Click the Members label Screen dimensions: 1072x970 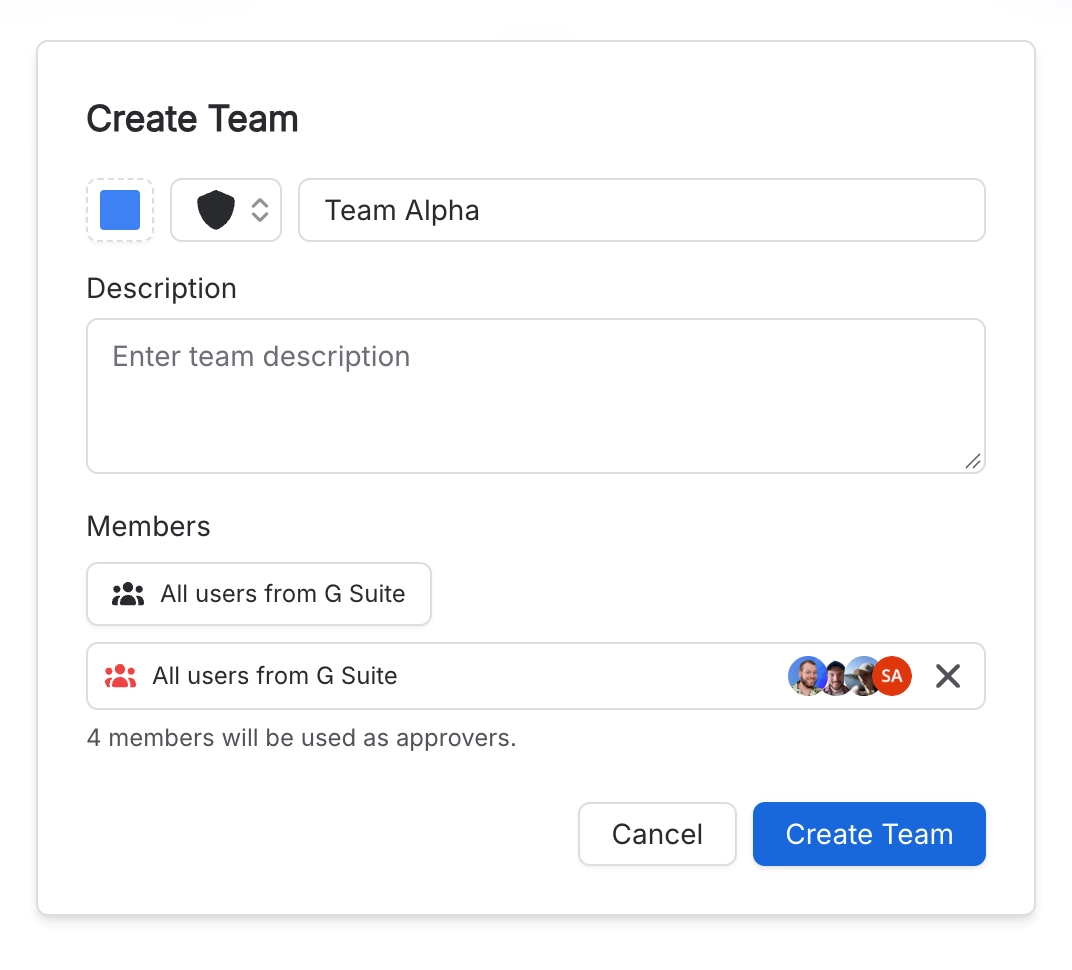pos(148,526)
